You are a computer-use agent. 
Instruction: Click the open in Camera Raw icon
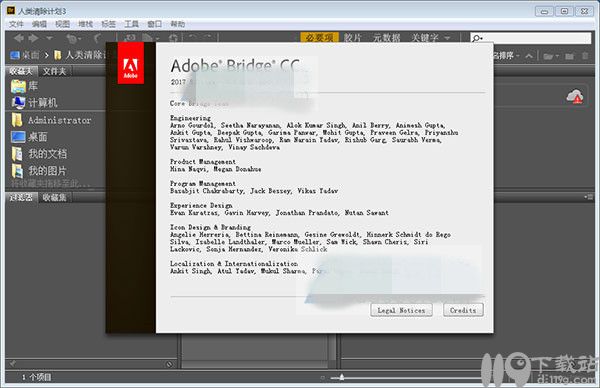click(x=173, y=38)
